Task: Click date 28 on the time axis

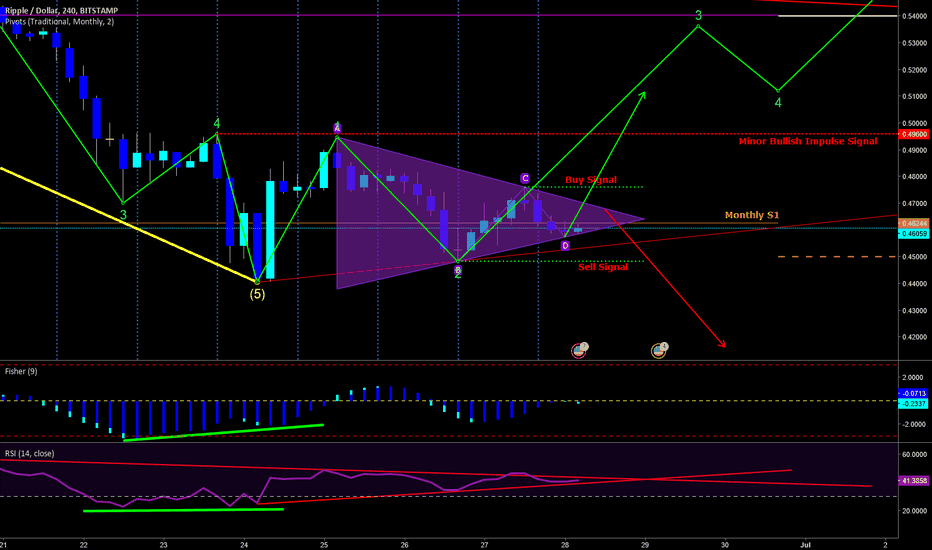Action: pos(565,544)
